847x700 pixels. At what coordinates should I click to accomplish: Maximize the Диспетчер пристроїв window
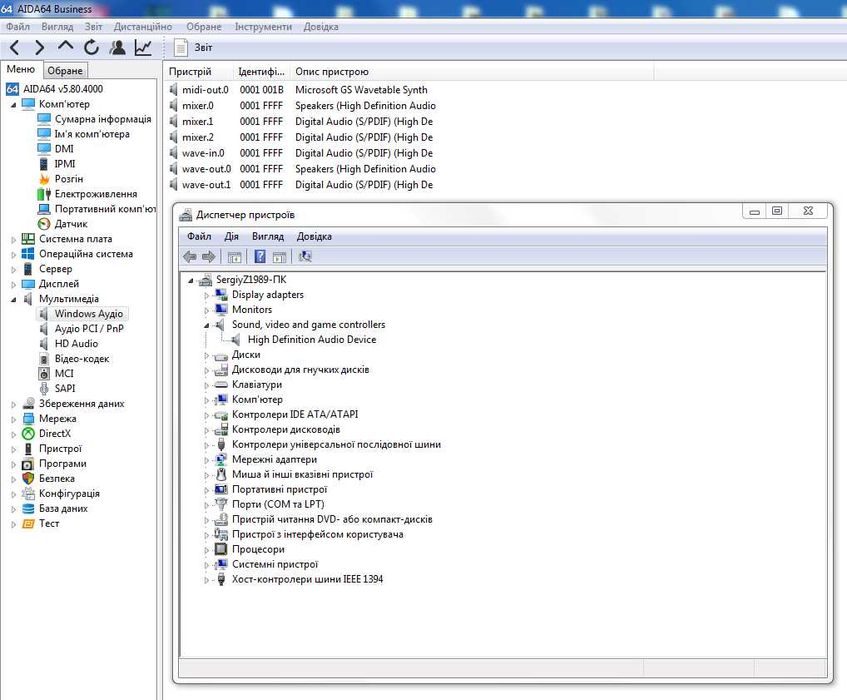(x=777, y=211)
